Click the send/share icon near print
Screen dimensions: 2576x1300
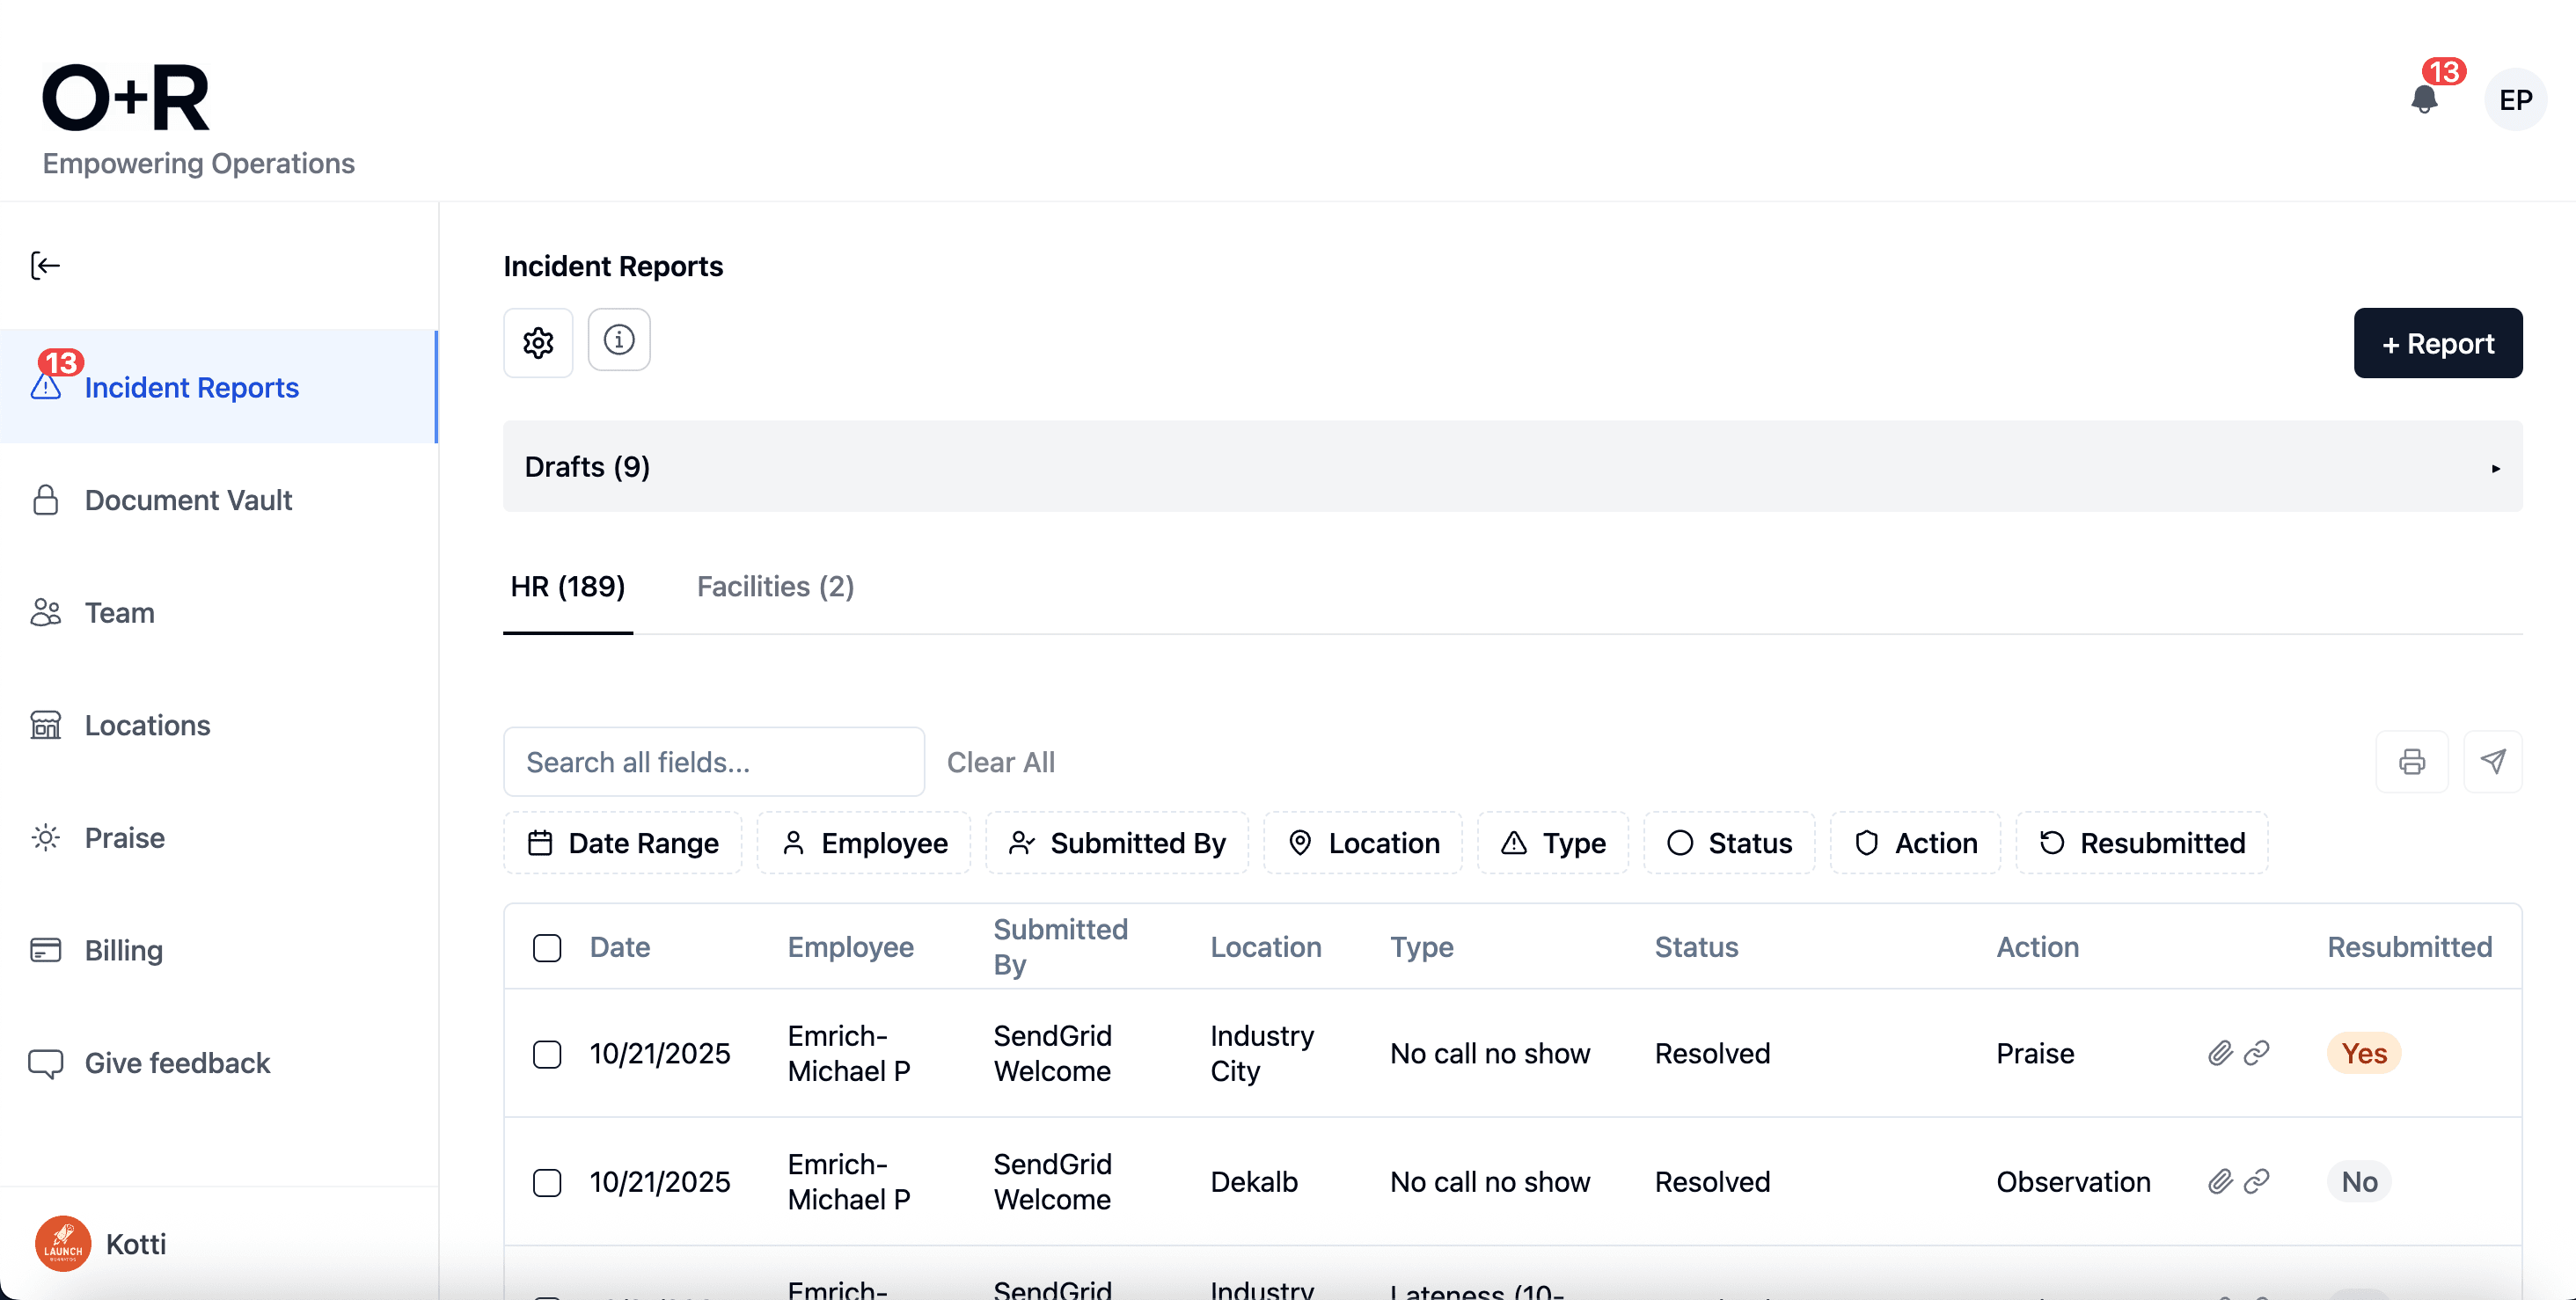(x=2494, y=761)
